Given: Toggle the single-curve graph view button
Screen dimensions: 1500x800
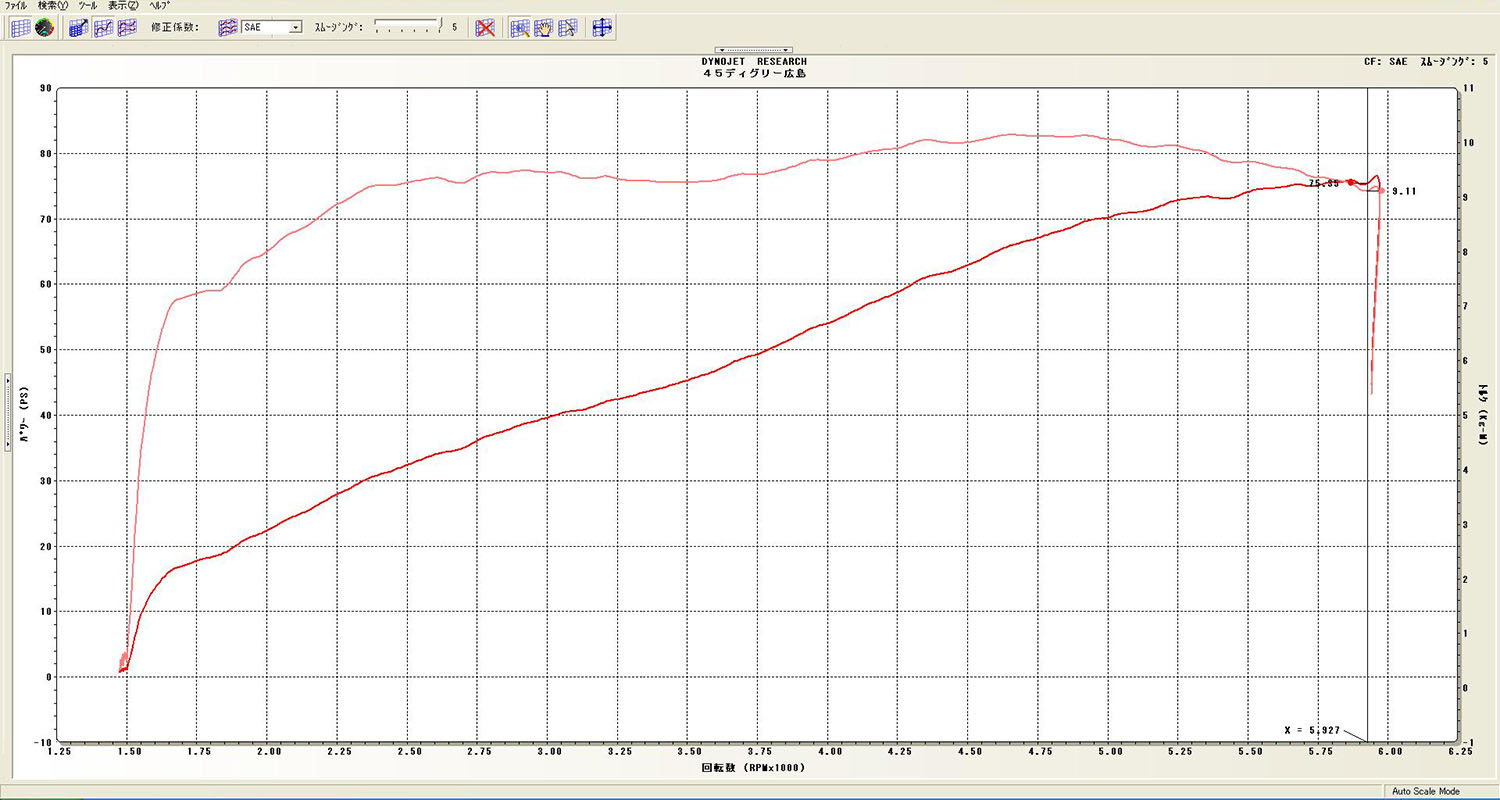Looking at the screenshot, I should click(103, 27).
